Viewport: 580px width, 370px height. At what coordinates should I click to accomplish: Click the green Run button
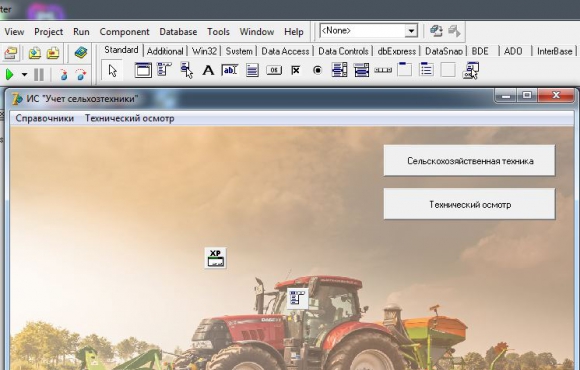coord(10,75)
